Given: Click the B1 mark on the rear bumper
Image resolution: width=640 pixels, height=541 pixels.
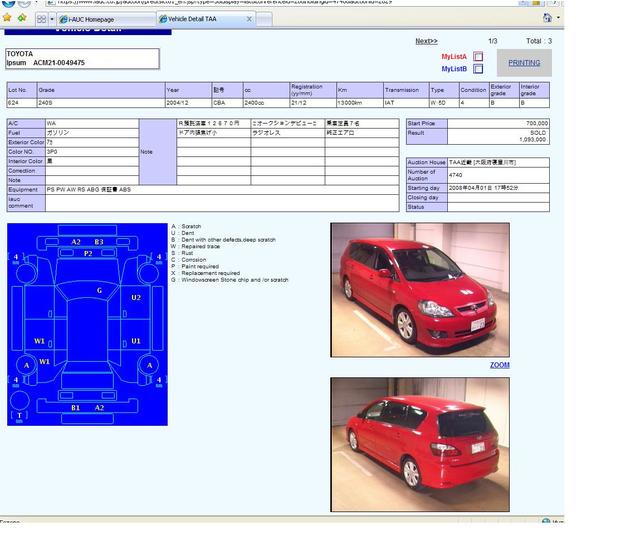Looking at the screenshot, I should (76, 407).
